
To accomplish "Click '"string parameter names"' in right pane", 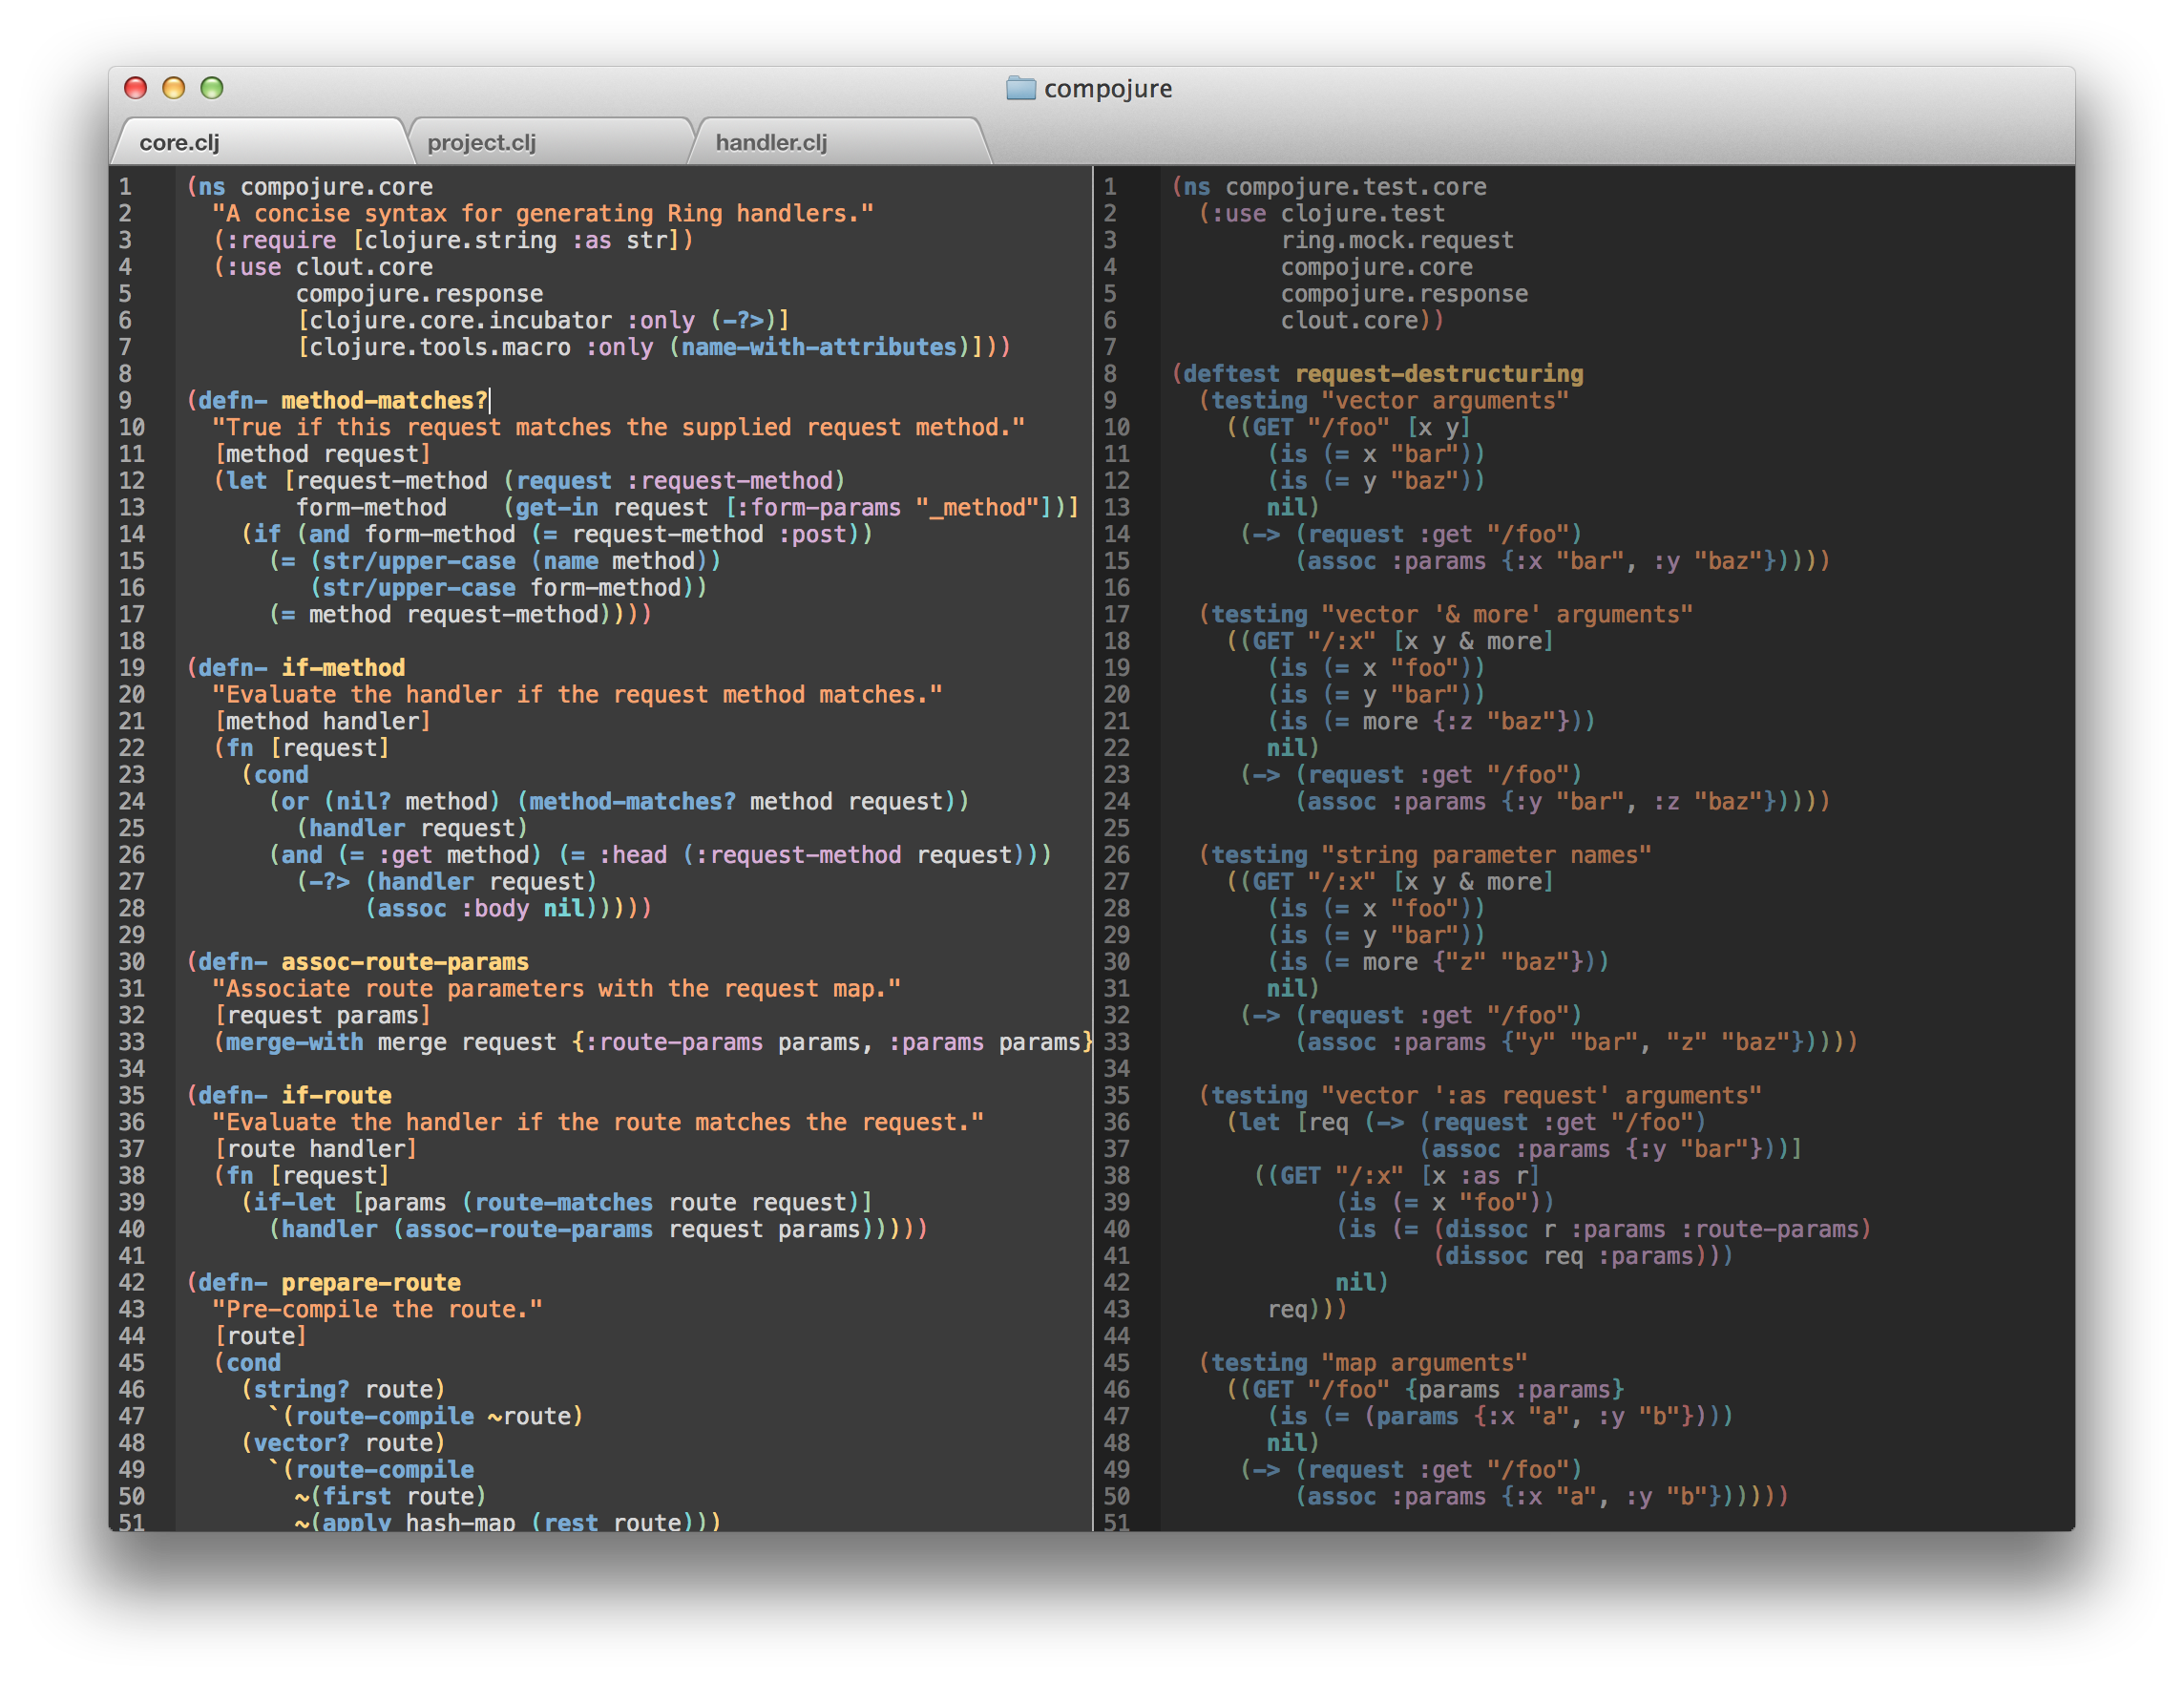I will [1486, 855].
